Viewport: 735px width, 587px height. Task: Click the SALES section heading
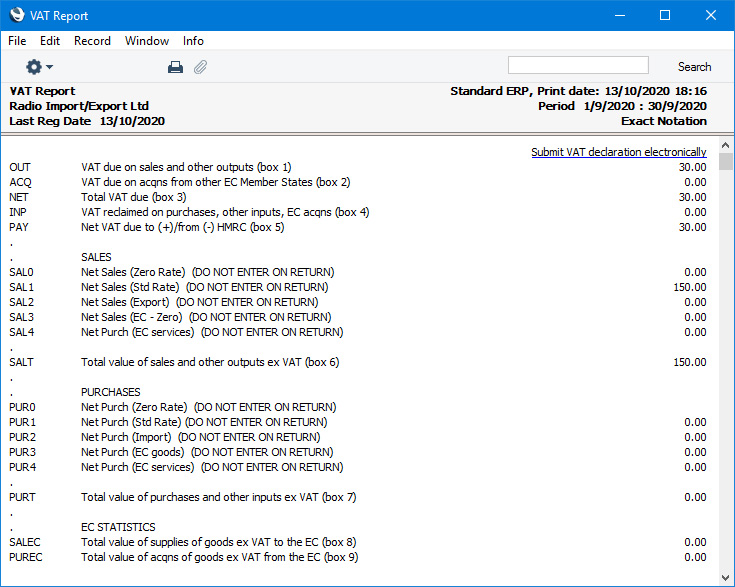click(96, 257)
